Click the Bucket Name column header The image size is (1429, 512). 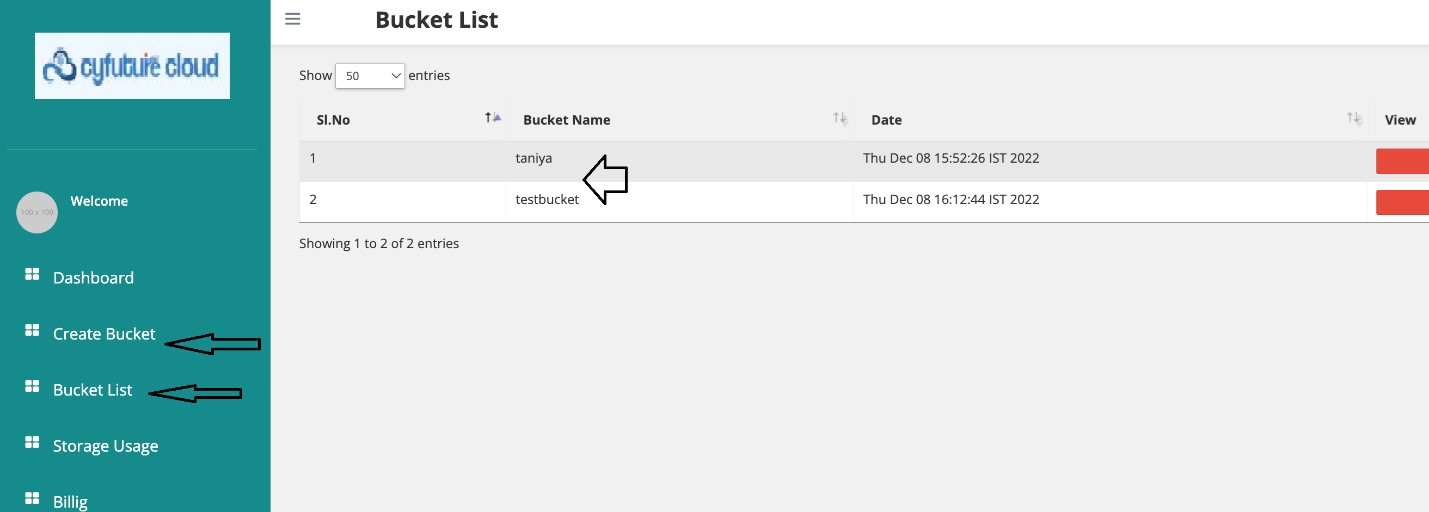(566, 120)
